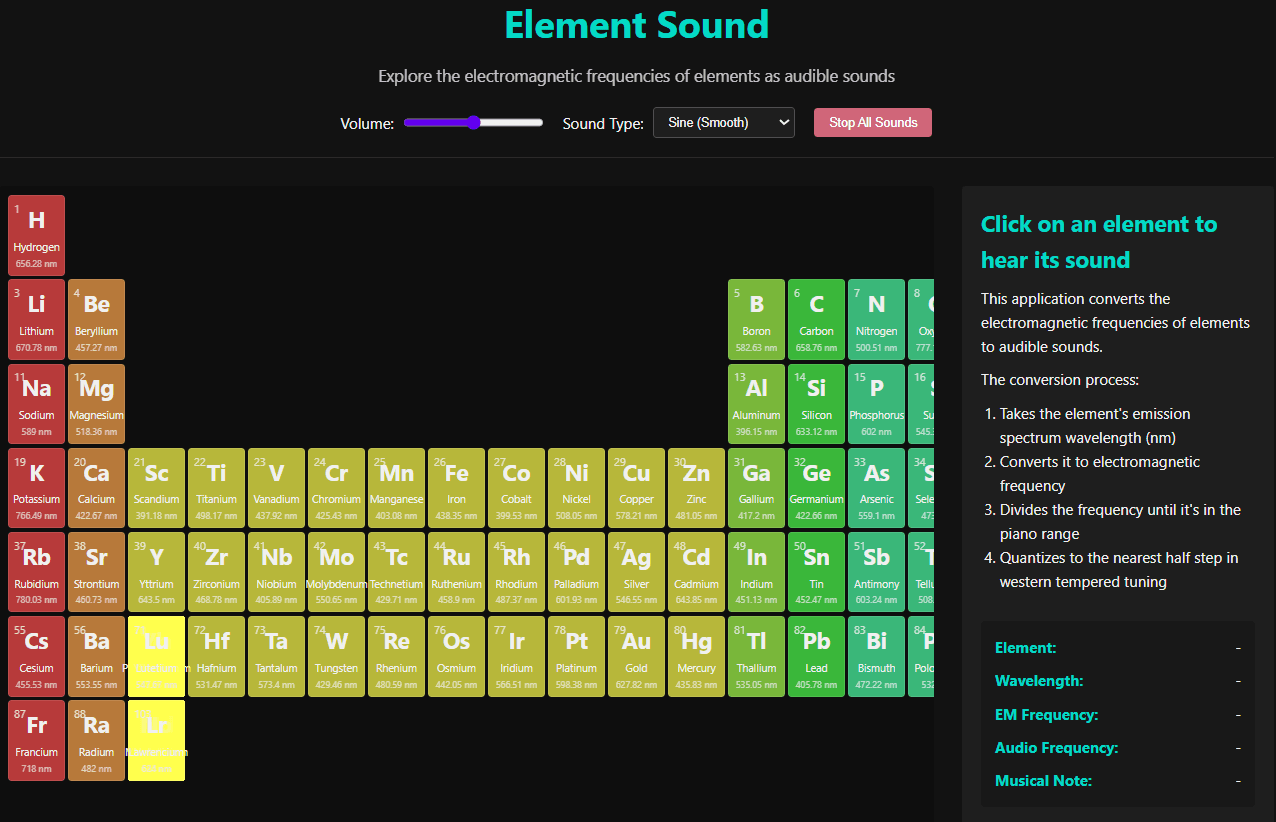This screenshot has height=822, width=1276.
Task: Select the Germanium (Ge) tile
Action: point(816,488)
